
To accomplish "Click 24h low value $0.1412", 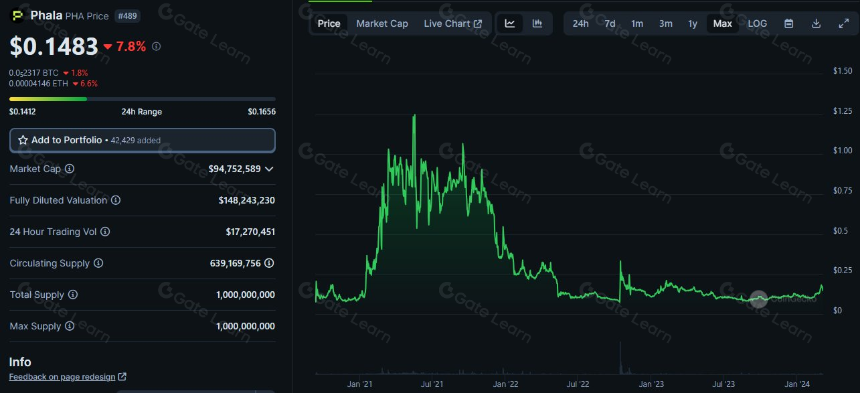I will [x=22, y=112].
